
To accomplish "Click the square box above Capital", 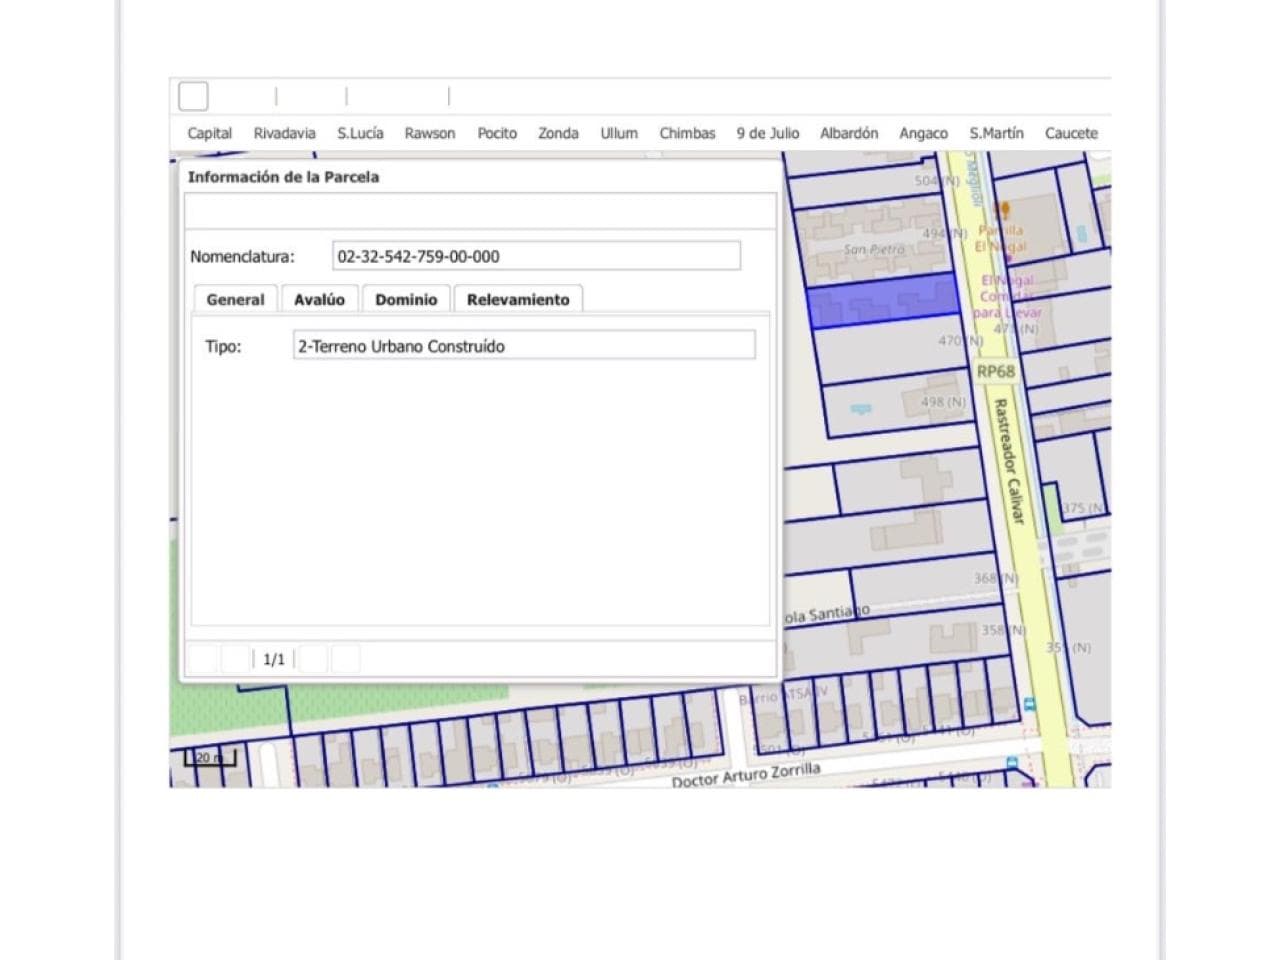I will point(193,96).
